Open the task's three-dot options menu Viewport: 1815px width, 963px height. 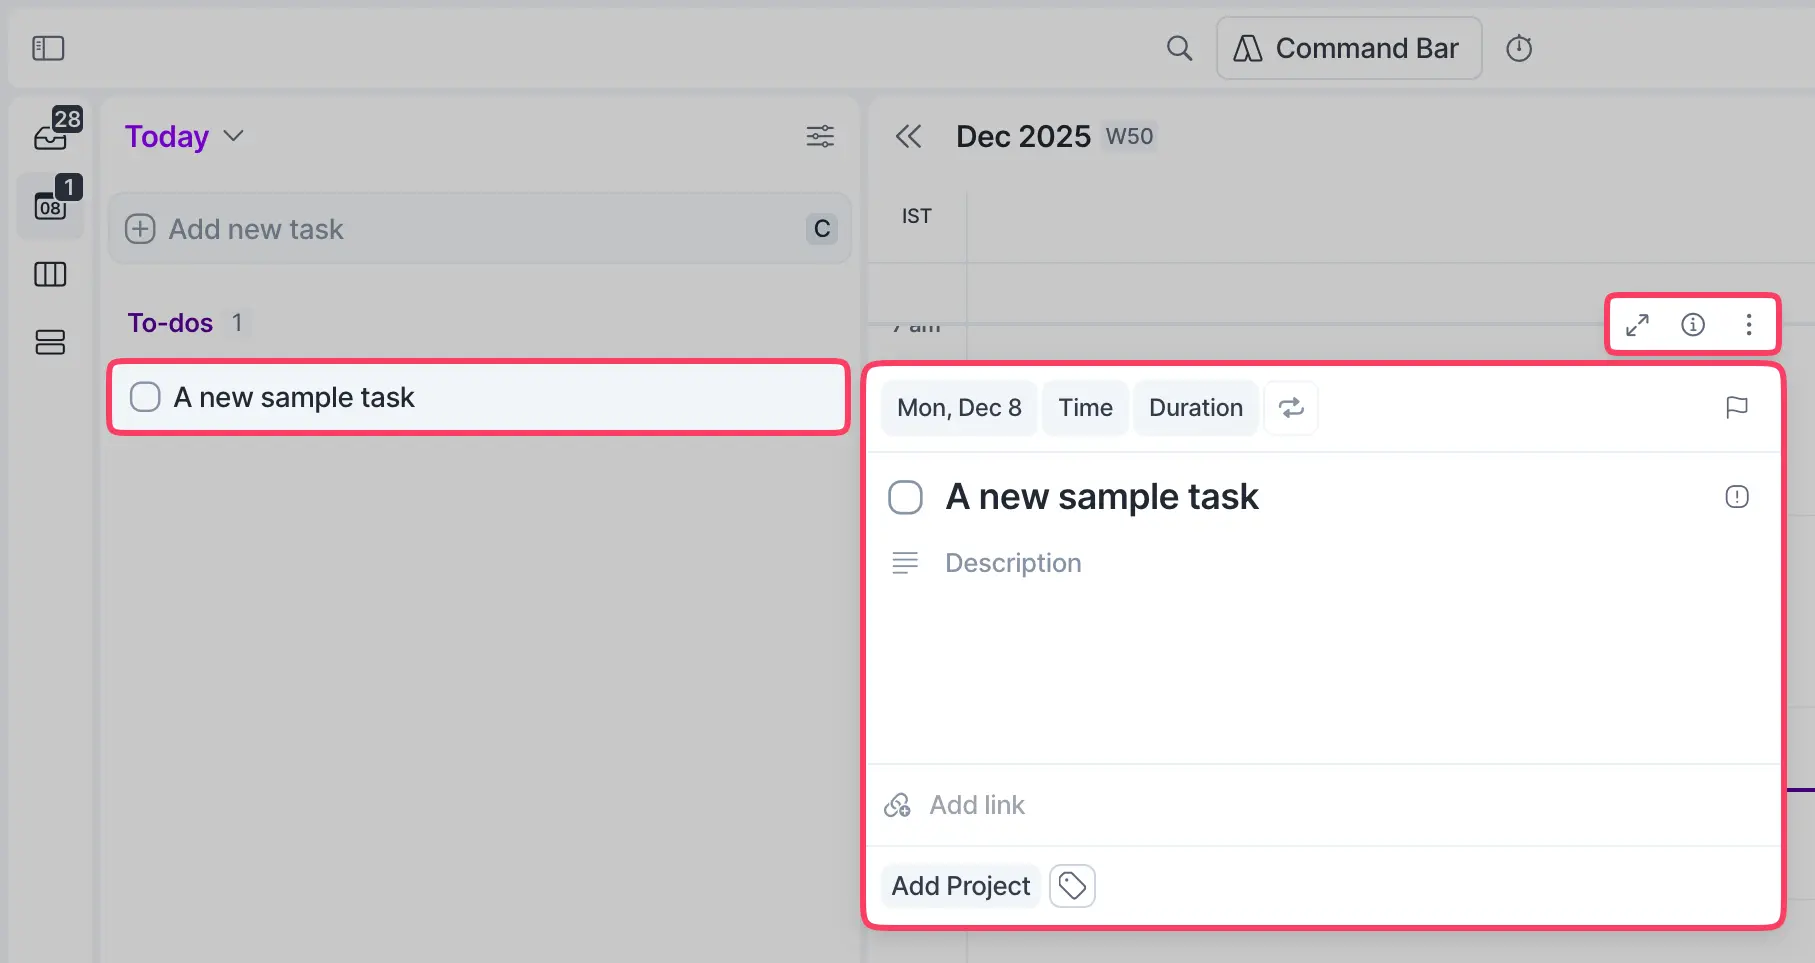point(1749,324)
